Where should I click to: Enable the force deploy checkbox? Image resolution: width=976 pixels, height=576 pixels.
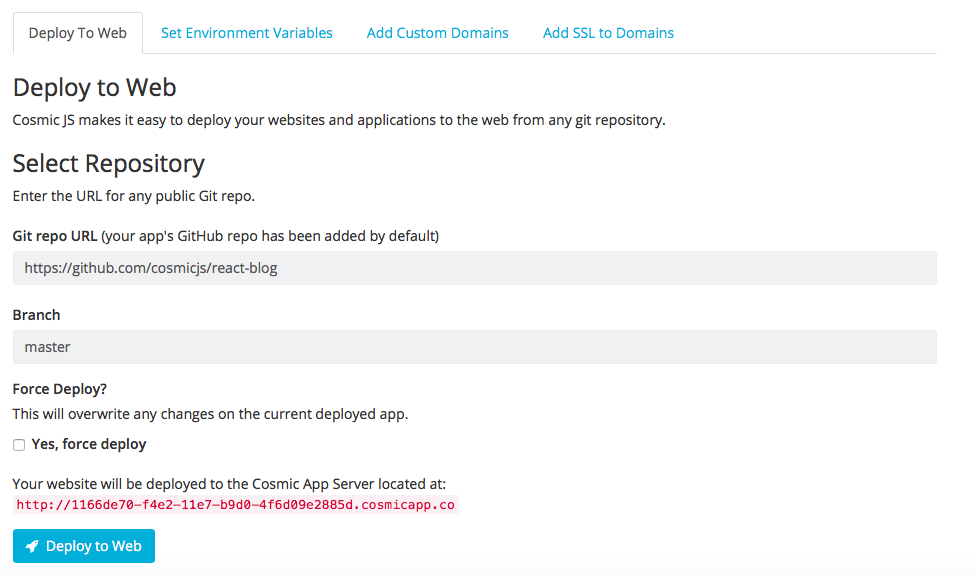(x=19, y=445)
